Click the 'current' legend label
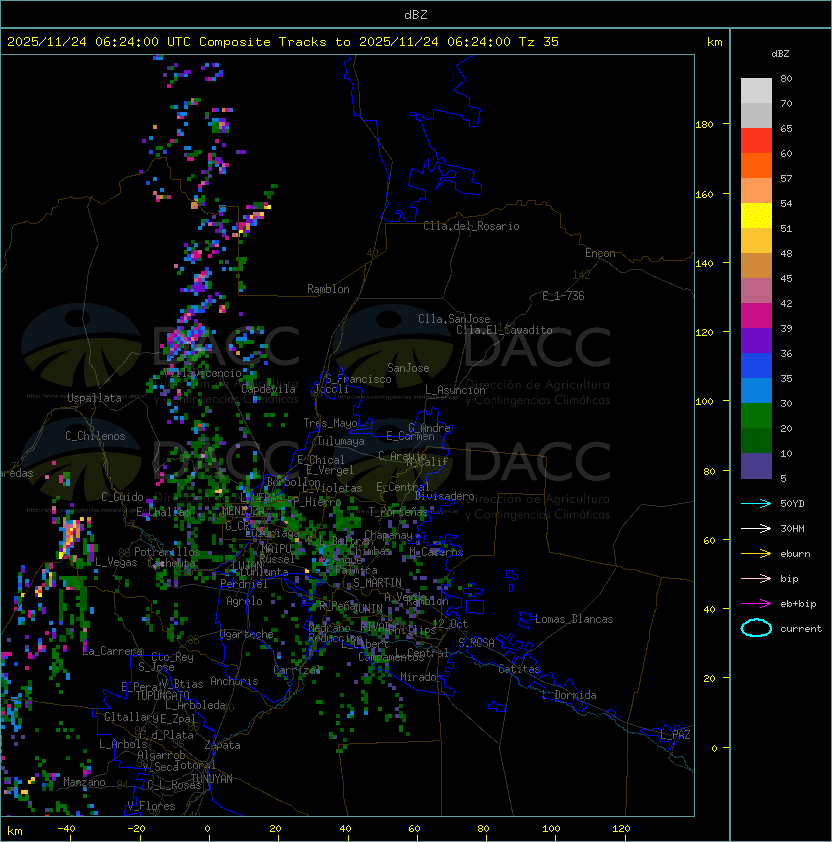Viewport: 832px width, 842px height. click(x=801, y=628)
